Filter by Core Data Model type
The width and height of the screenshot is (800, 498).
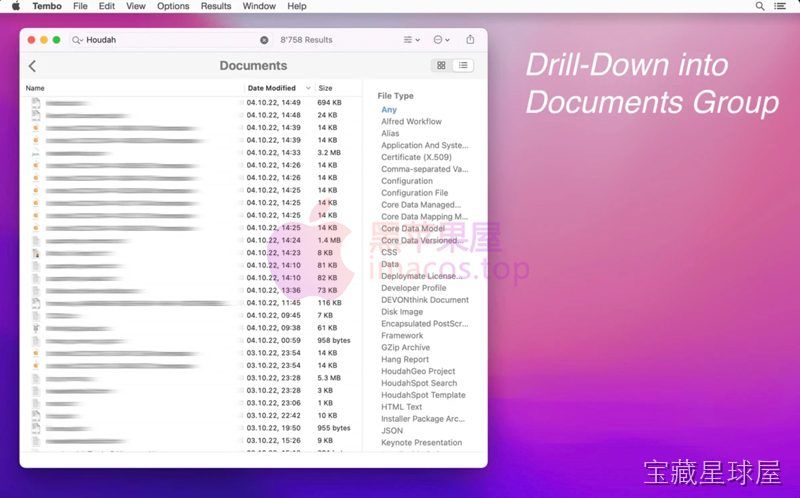click(413, 229)
